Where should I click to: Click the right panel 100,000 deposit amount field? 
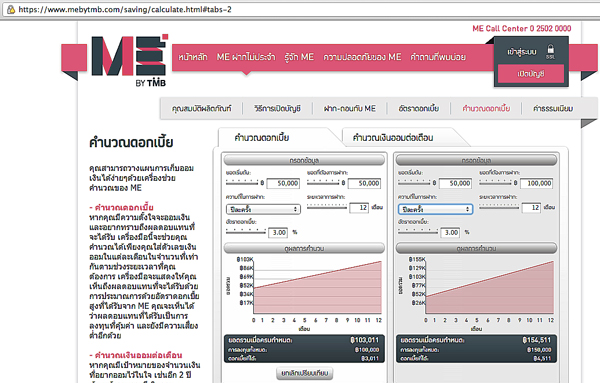tap(536, 183)
